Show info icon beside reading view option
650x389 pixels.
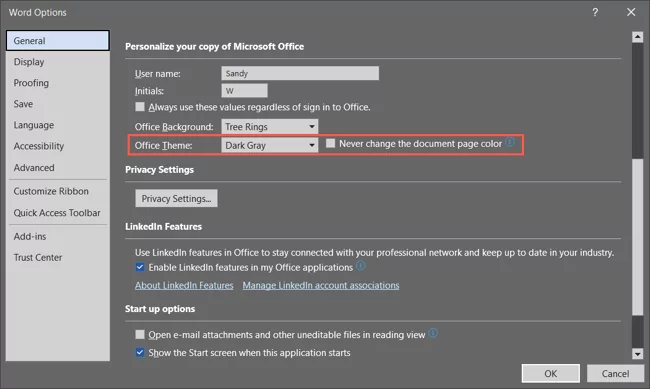click(x=433, y=333)
